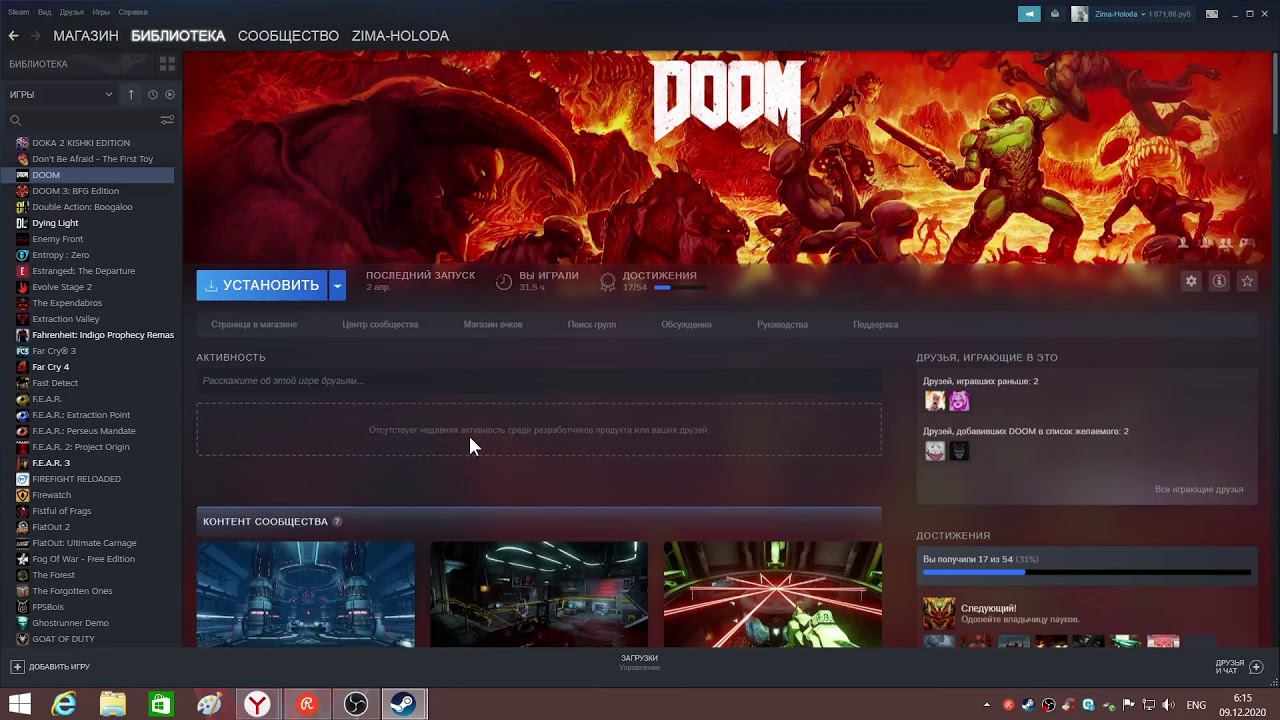Click the achievements progress bar in header
This screenshot has height=720, width=1280.
click(x=681, y=287)
